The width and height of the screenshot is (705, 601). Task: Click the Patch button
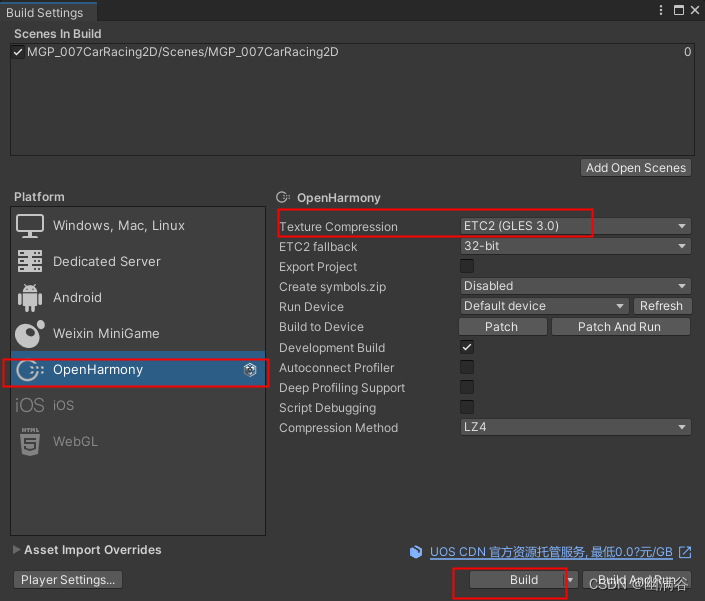point(503,327)
